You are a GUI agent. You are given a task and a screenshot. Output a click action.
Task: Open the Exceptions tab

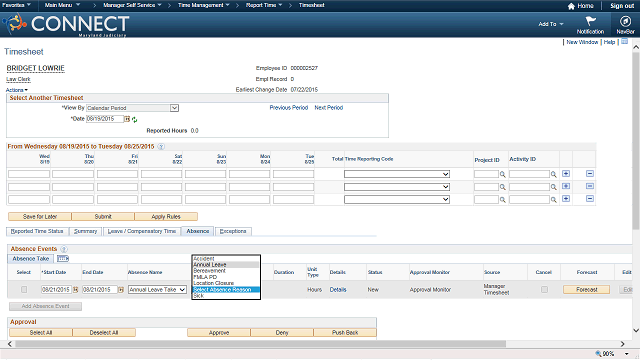(233, 231)
